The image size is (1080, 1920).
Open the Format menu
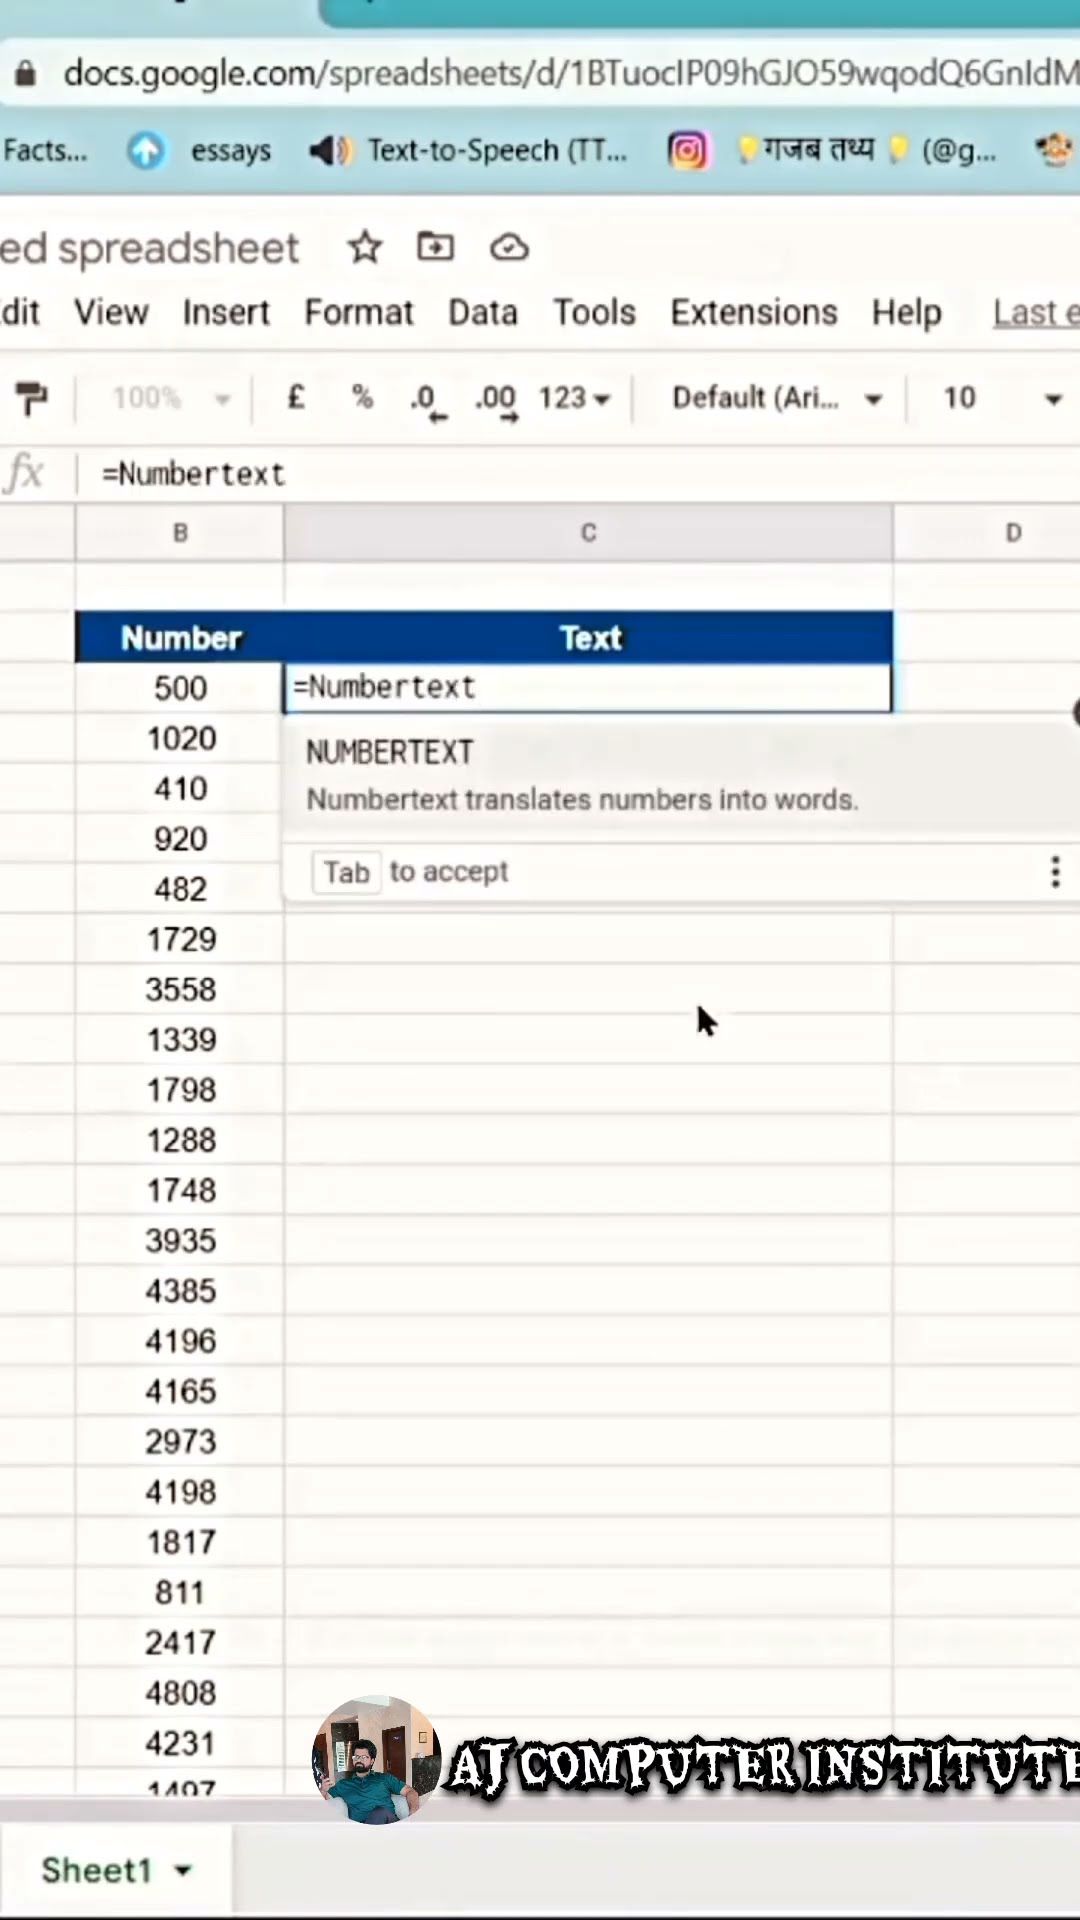coord(358,312)
